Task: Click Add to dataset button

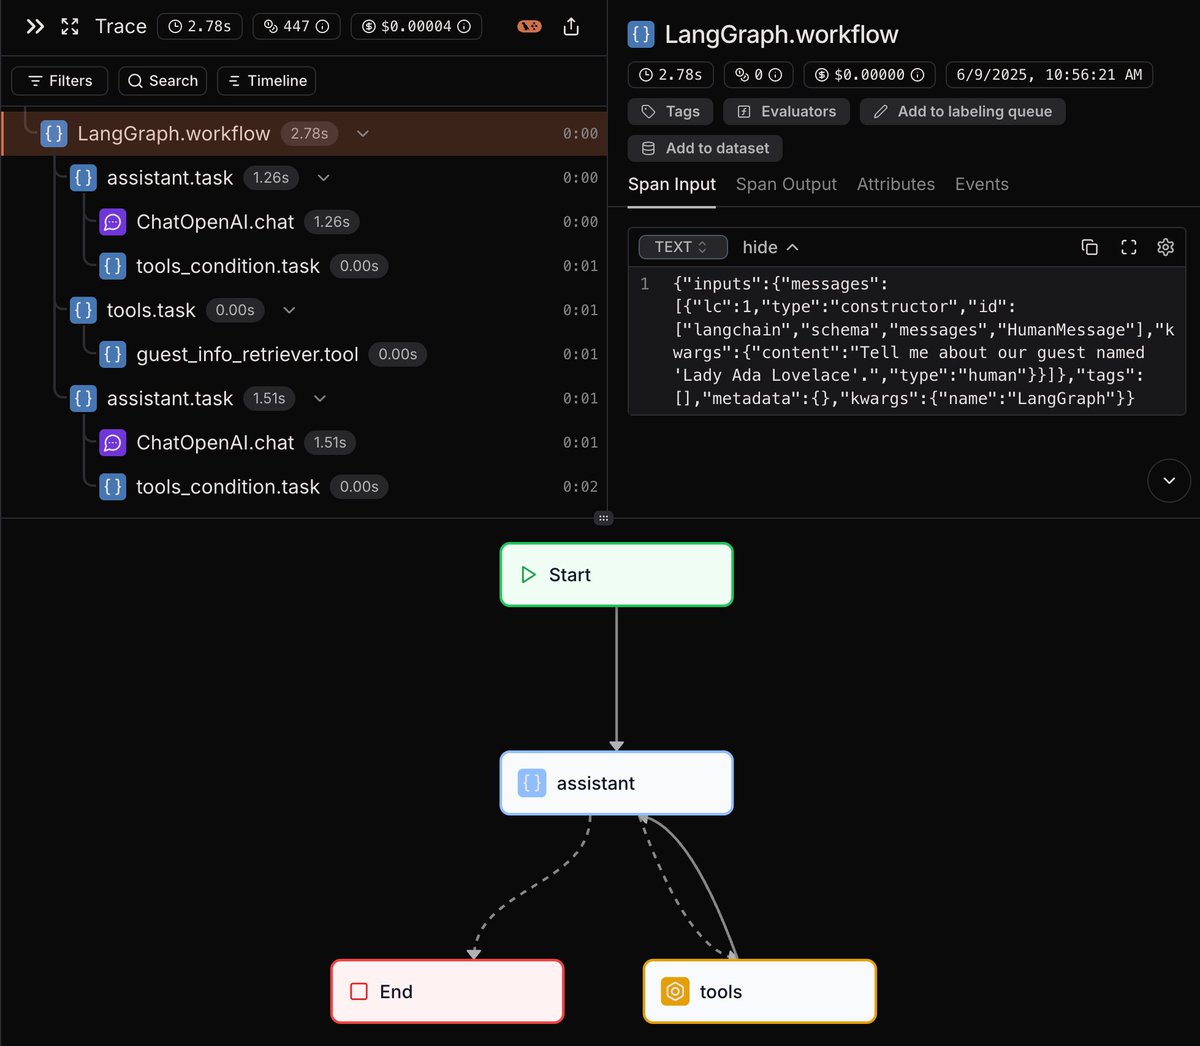Action: click(705, 148)
